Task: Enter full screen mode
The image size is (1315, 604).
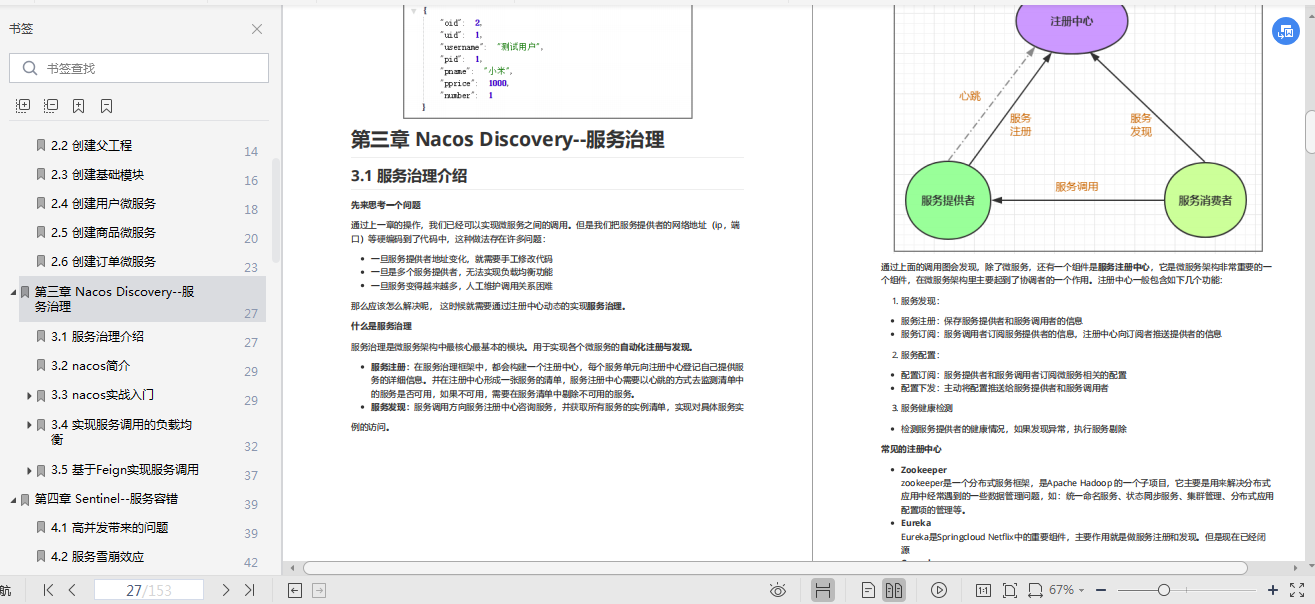Action: coord(1297,590)
